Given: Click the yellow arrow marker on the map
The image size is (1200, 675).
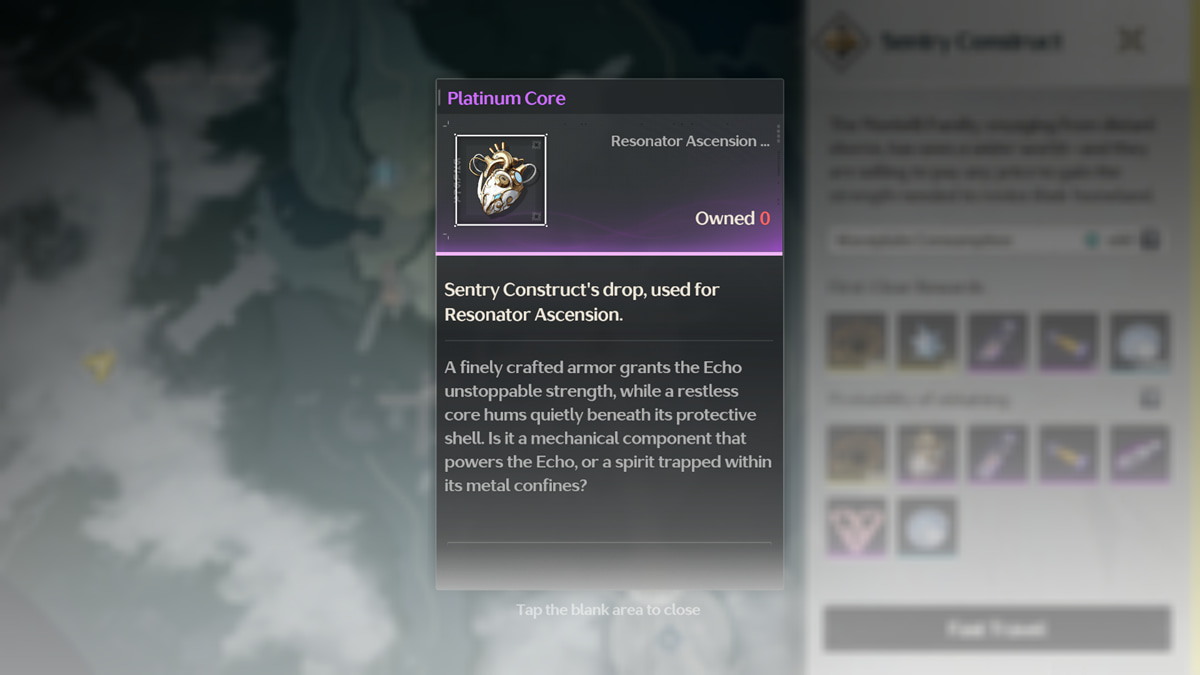Looking at the screenshot, I should 99,366.
